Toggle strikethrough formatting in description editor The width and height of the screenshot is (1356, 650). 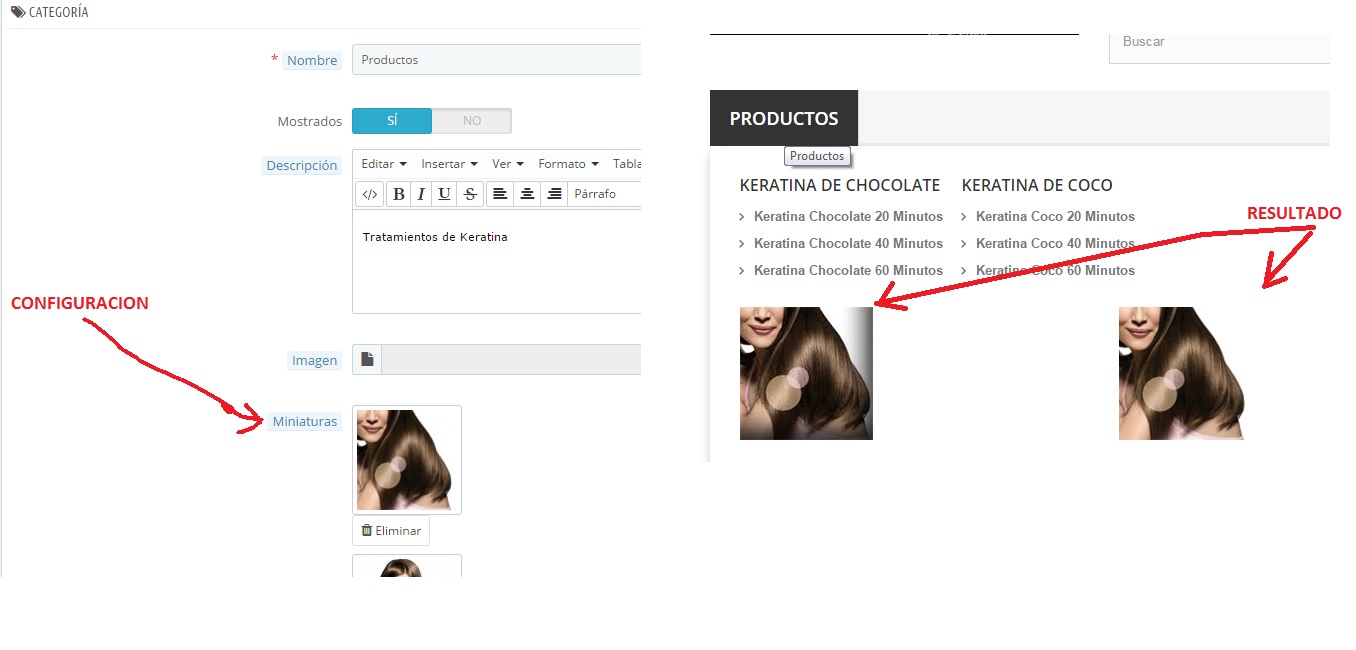(x=470, y=194)
